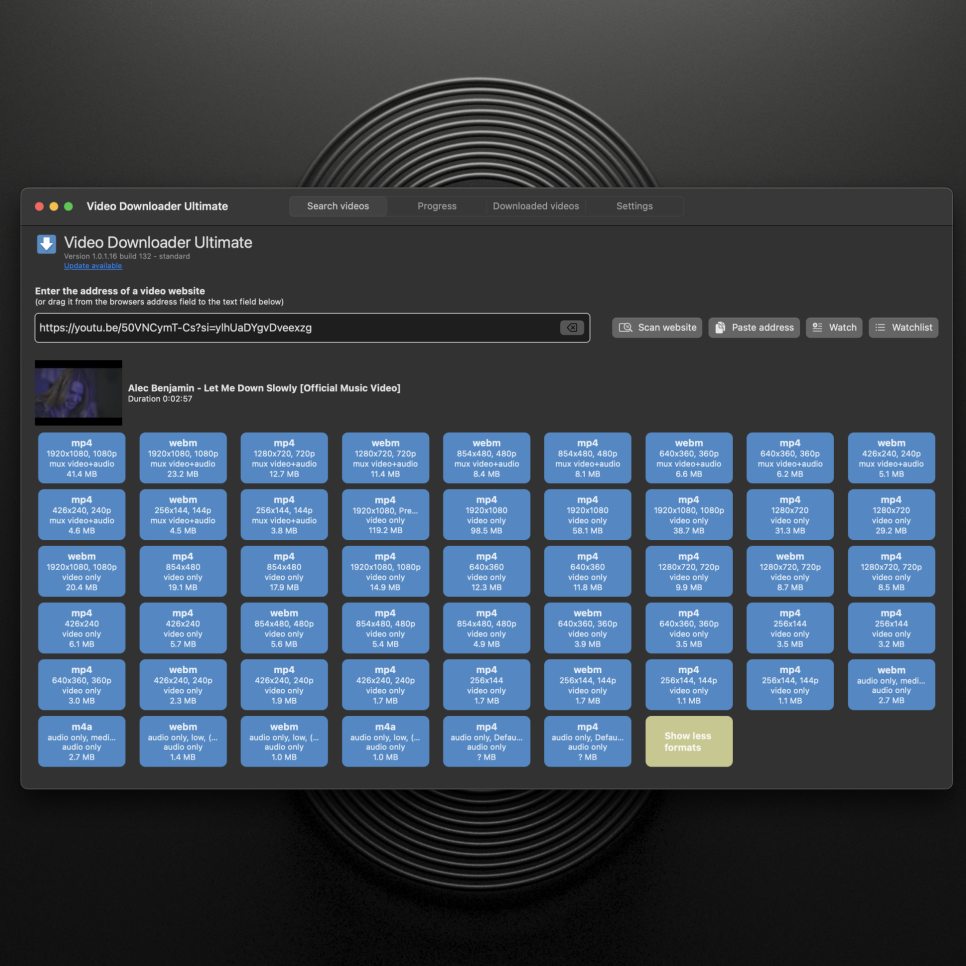The height and width of the screenshot is (966, 966).
Task: Choose mp4 854x480 video only 17.9 MB
Action: point(284,571)
